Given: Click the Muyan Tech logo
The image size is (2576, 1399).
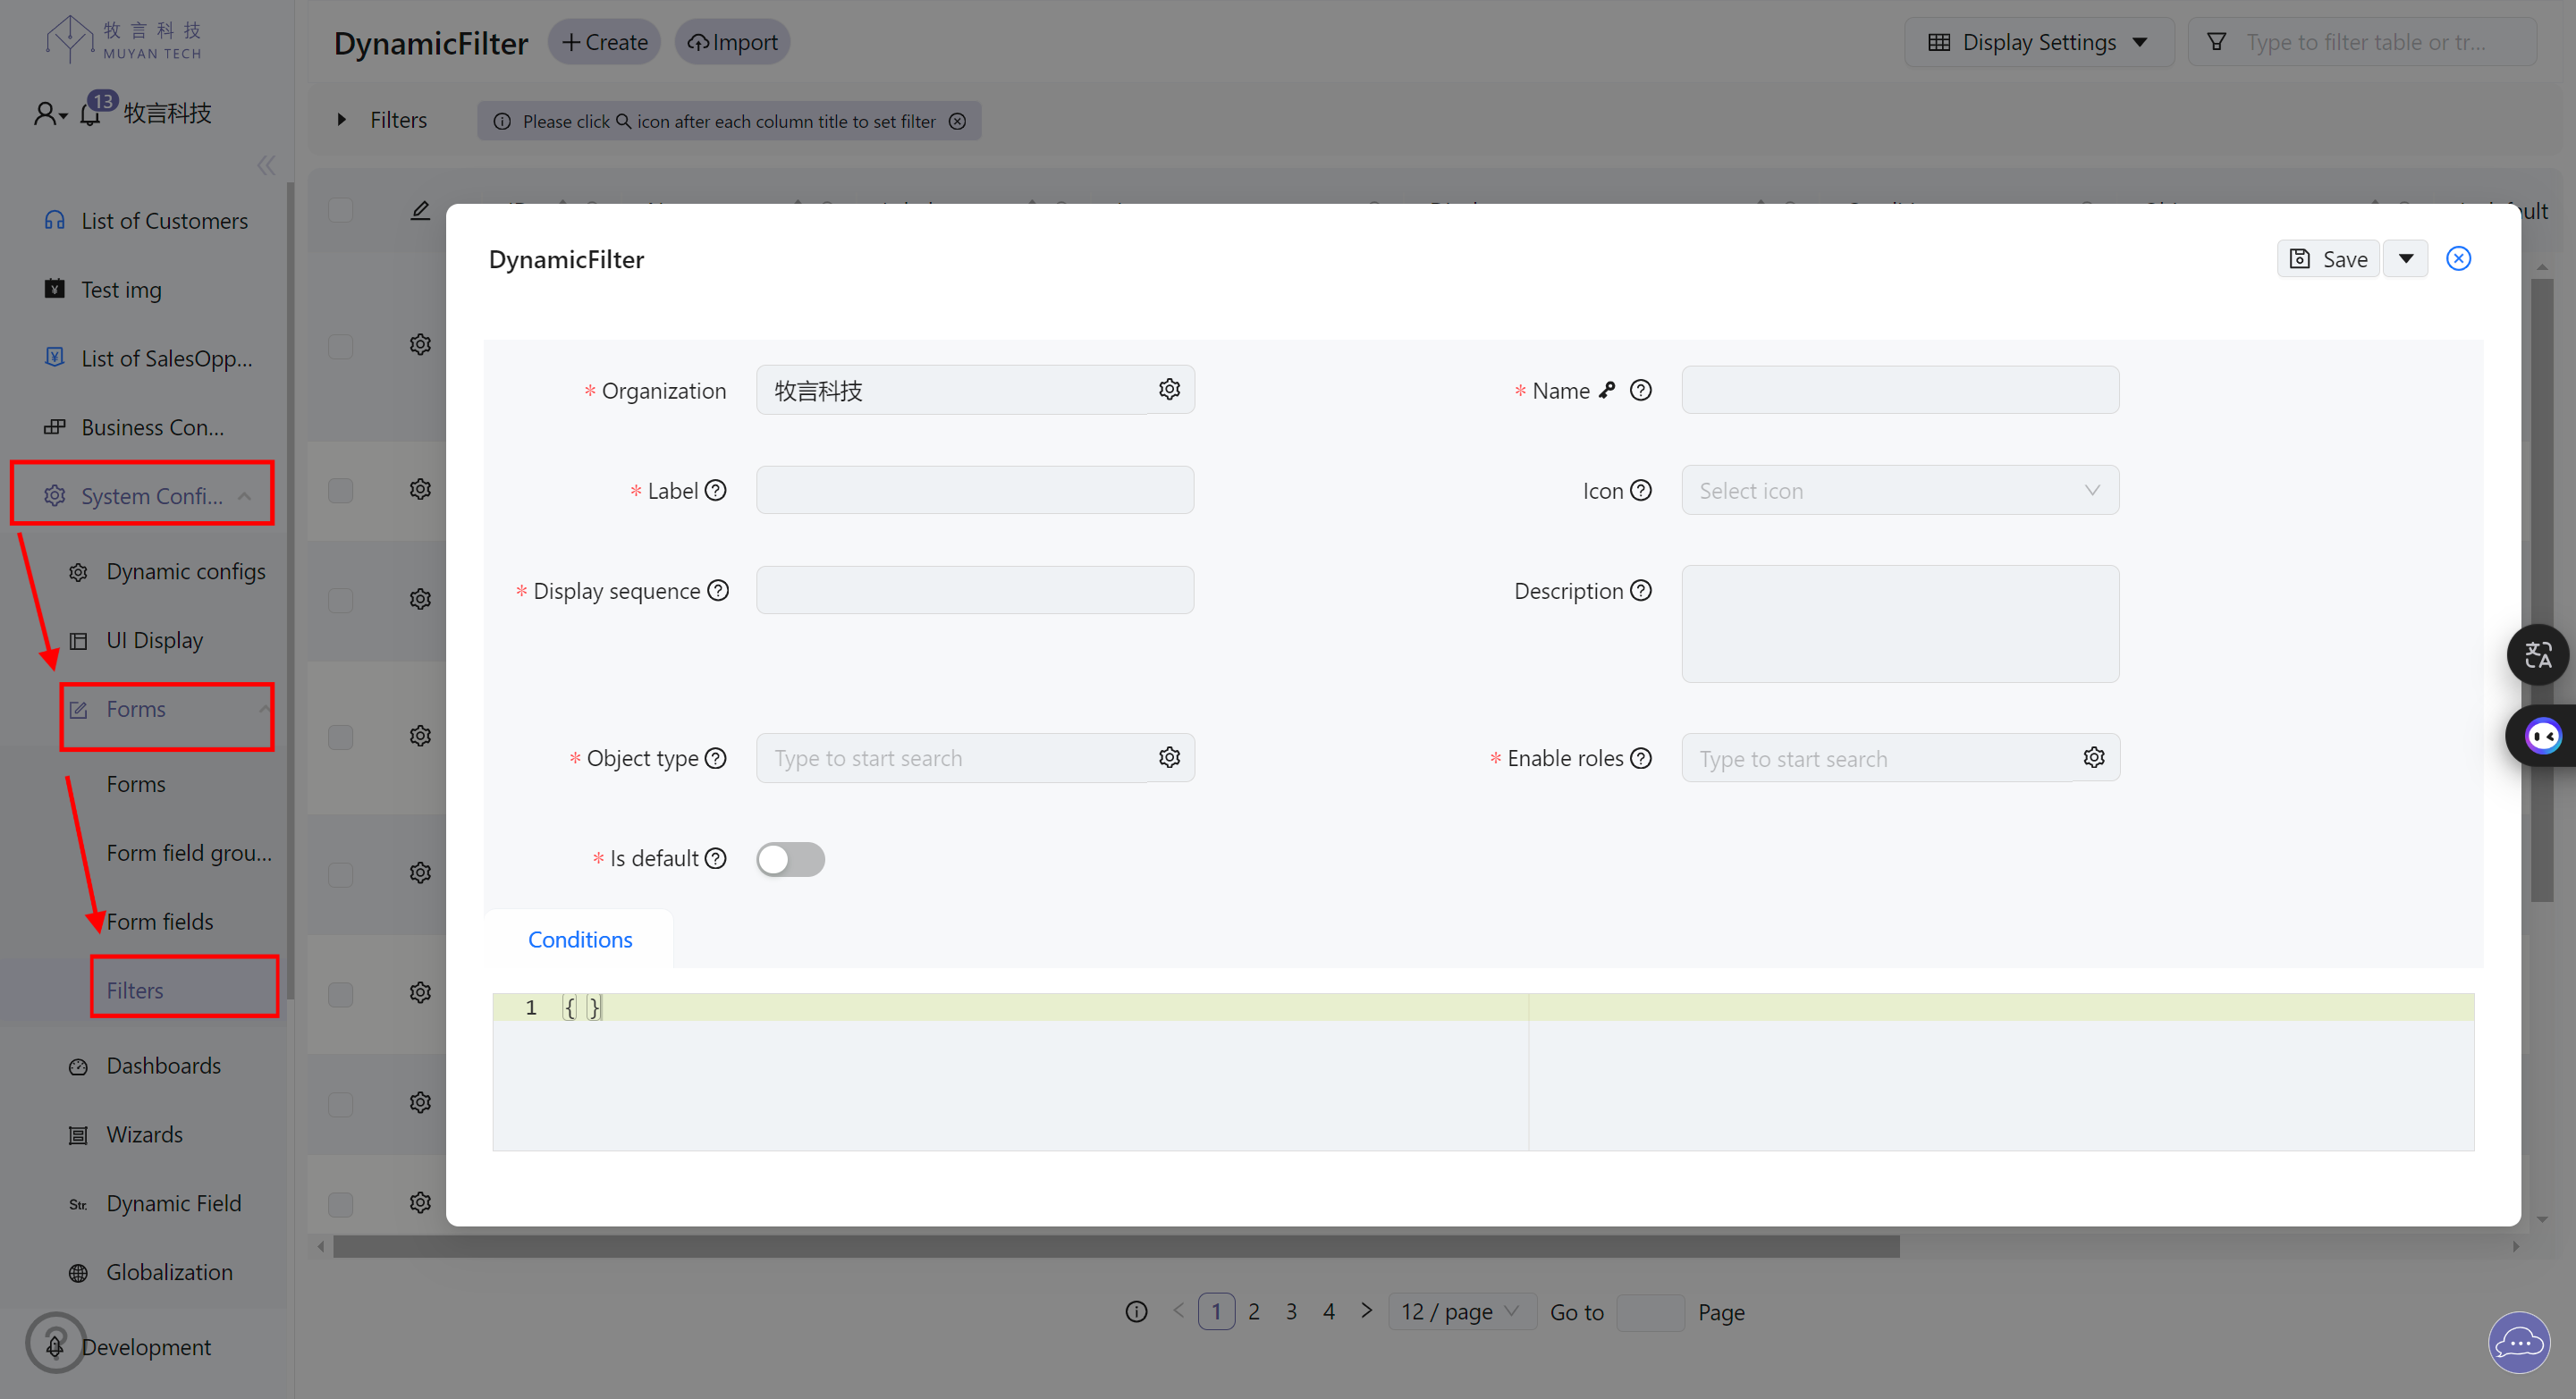Looking at the screenshot, I should pyautogui.click(x=124, y=39).
